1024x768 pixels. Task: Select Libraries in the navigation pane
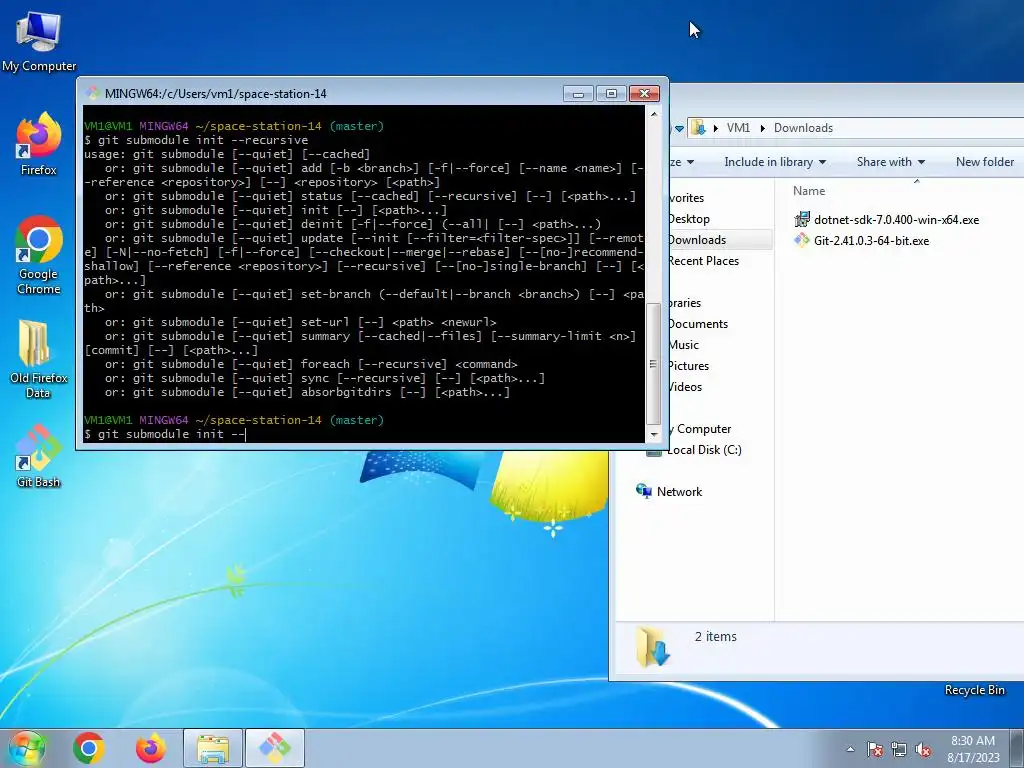coord(685,303)
